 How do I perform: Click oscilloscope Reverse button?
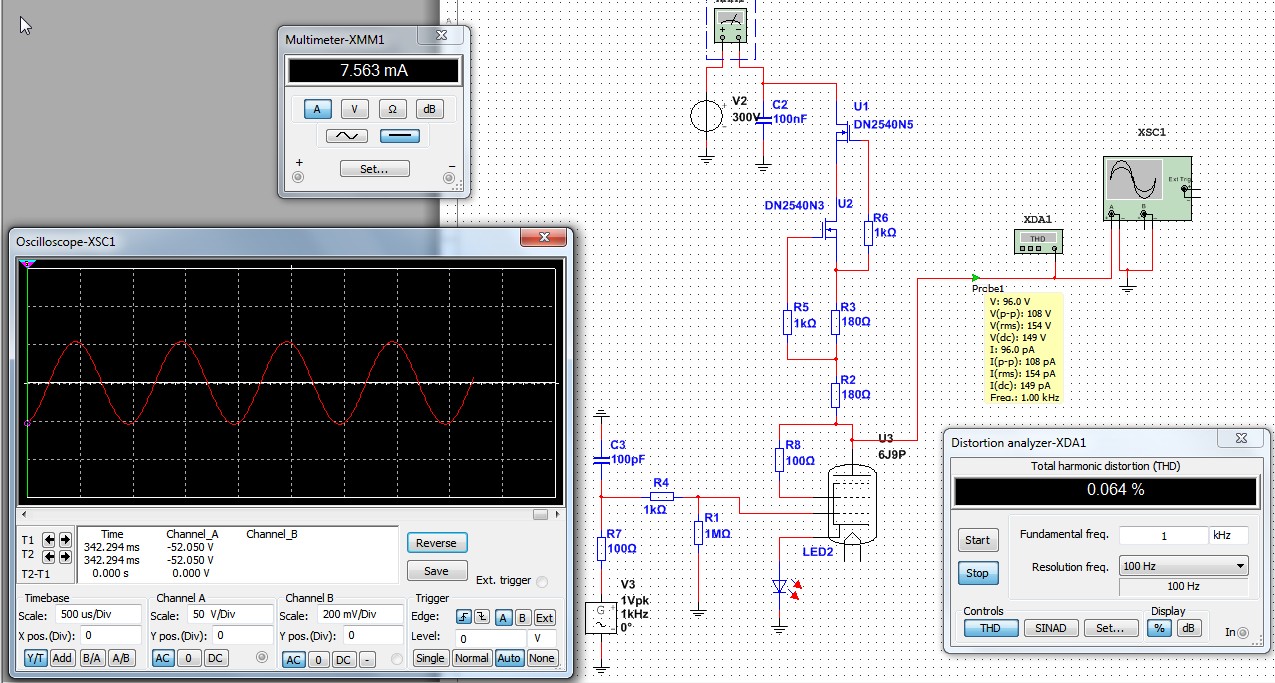click(436, 543)
